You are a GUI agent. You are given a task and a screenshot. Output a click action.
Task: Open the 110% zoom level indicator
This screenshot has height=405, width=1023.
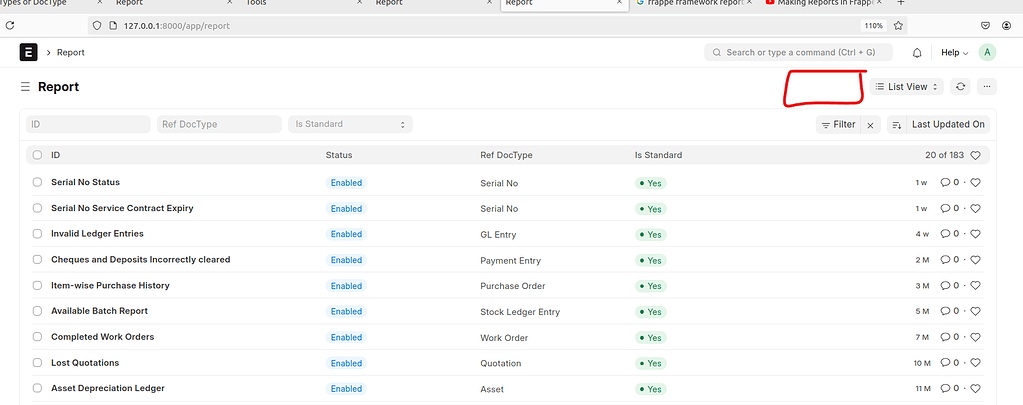[x=874, y=26]
